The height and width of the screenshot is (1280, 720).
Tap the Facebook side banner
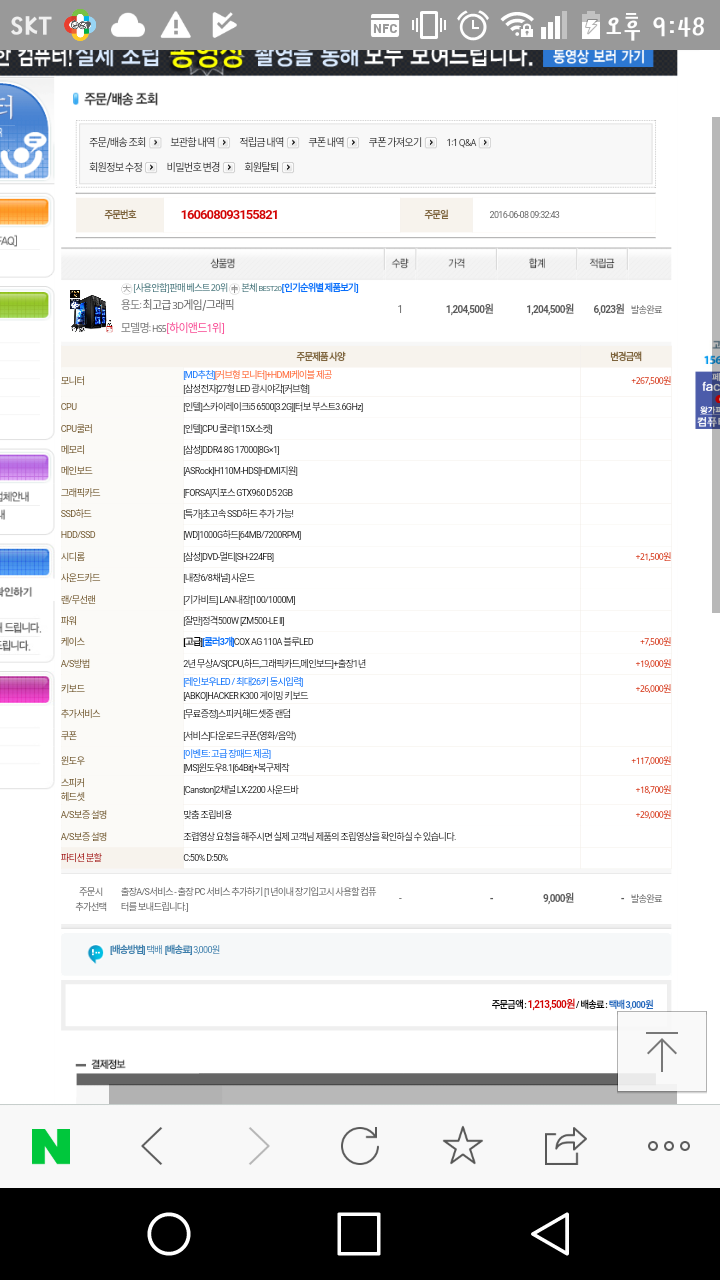coord(708,400)
